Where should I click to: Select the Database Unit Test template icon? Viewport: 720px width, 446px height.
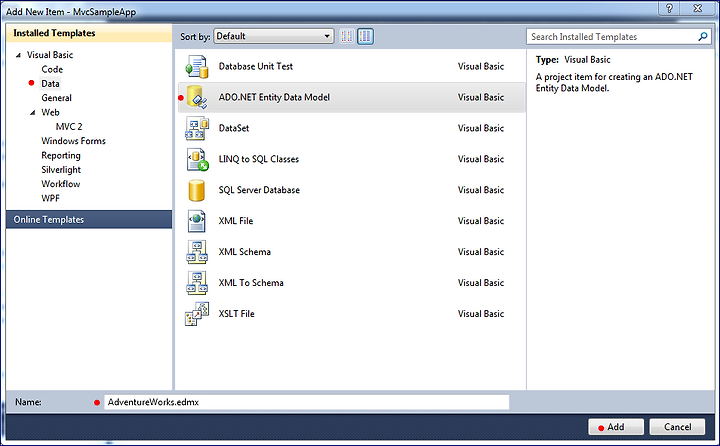[197, 67]
